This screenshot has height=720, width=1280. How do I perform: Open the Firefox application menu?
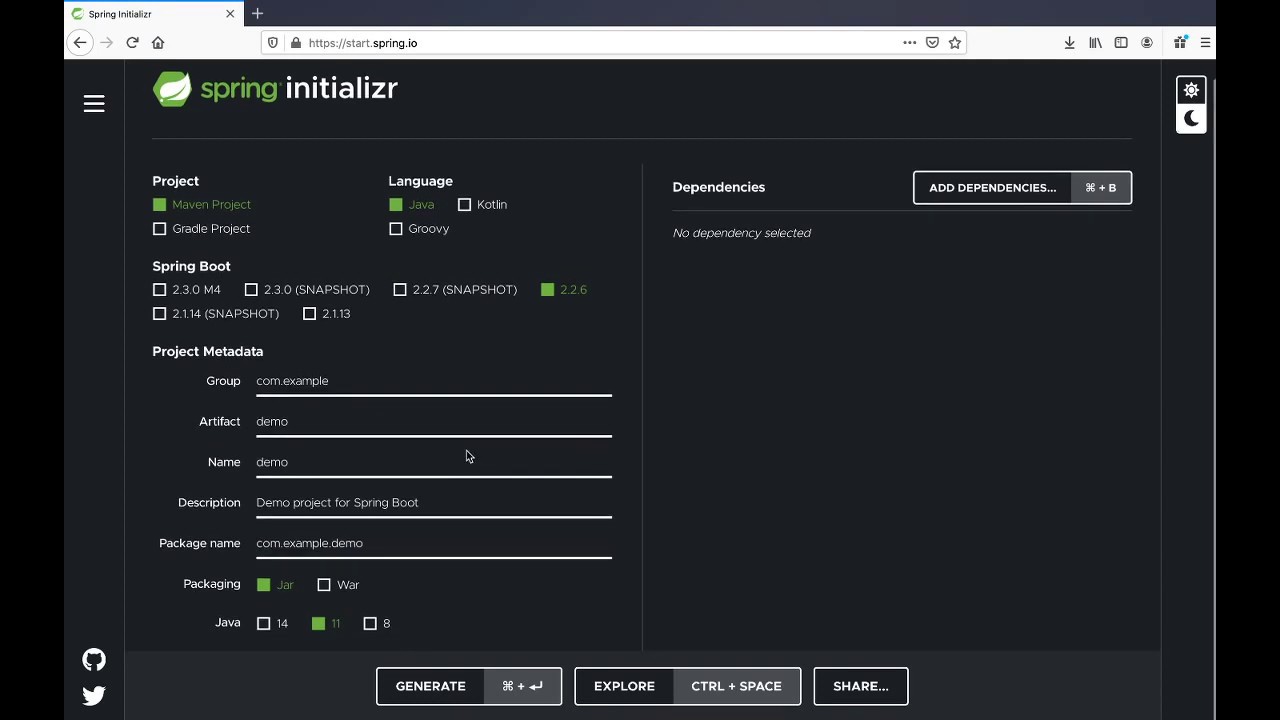click(x=1205, y=43)
